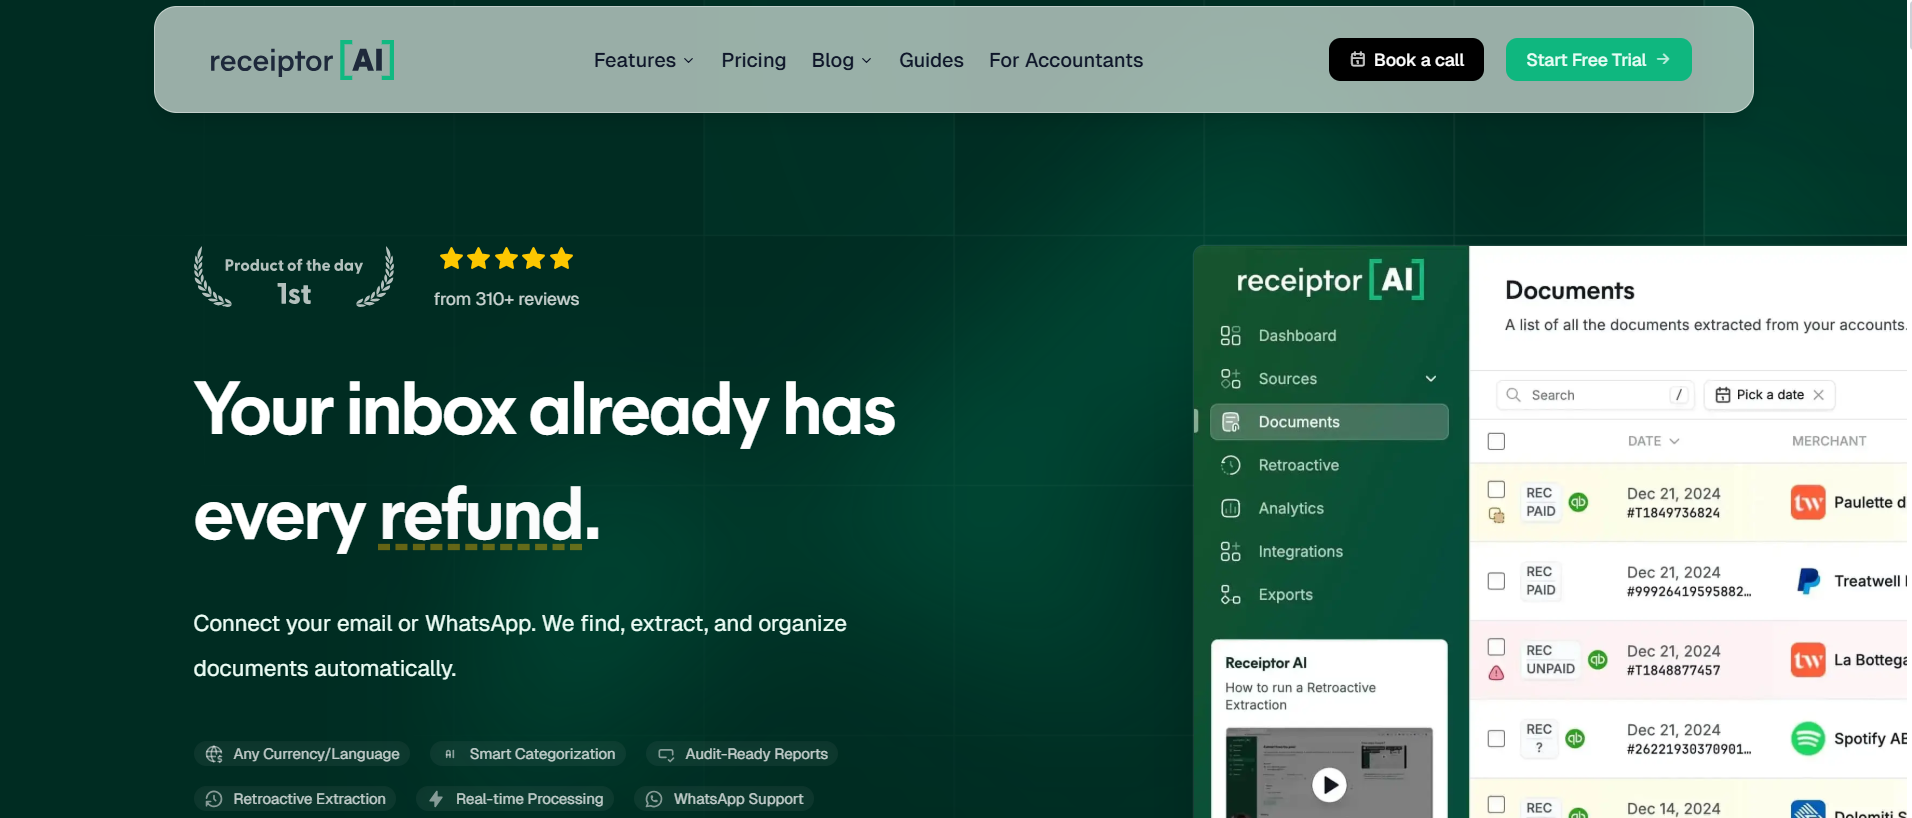
Task: Expand the Blog menu
Action: point(842,60)
